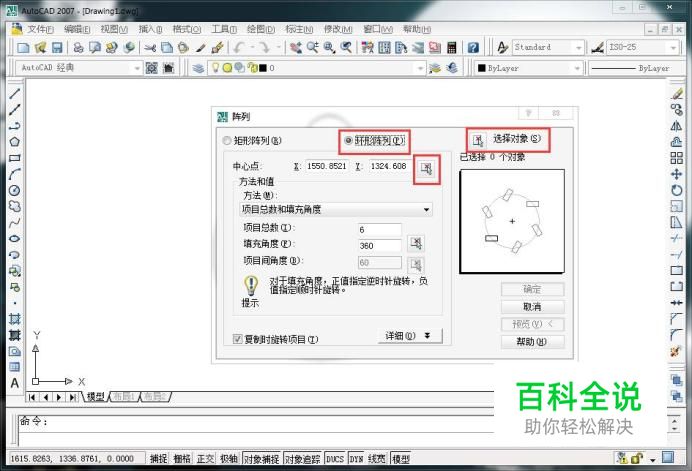Select the Circle draw tool
Viewport: 692px width, 471px height.
click(15, 190)
